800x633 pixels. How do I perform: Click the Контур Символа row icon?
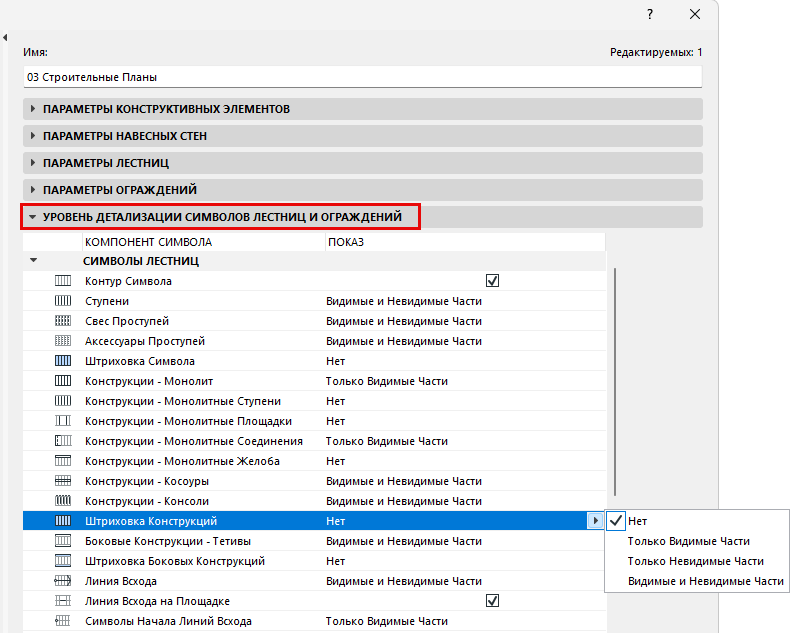tap(63, 281)
